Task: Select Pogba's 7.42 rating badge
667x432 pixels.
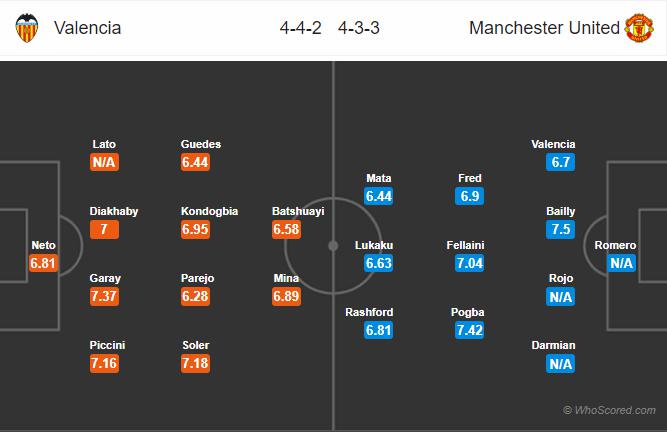Action: pos(469,332)
